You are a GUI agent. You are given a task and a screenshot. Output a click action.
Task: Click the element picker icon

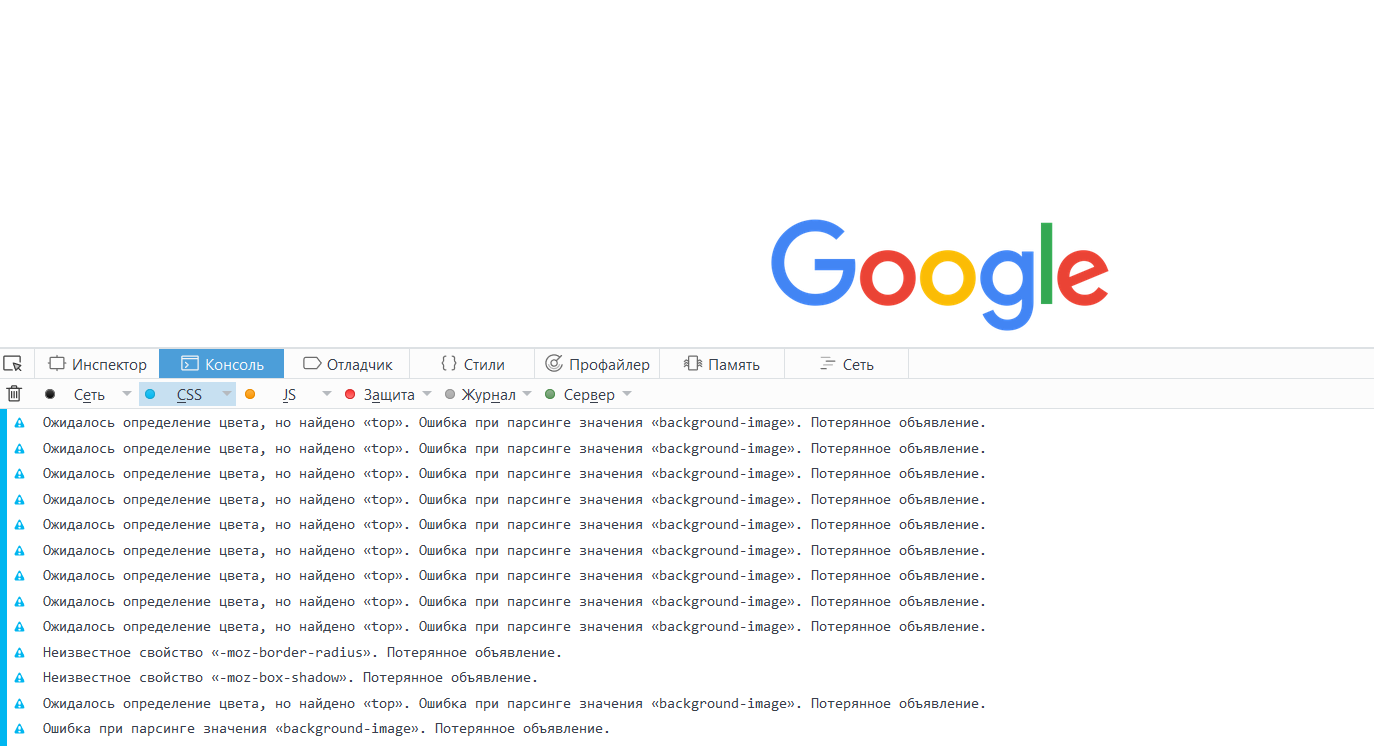point(12,364)
